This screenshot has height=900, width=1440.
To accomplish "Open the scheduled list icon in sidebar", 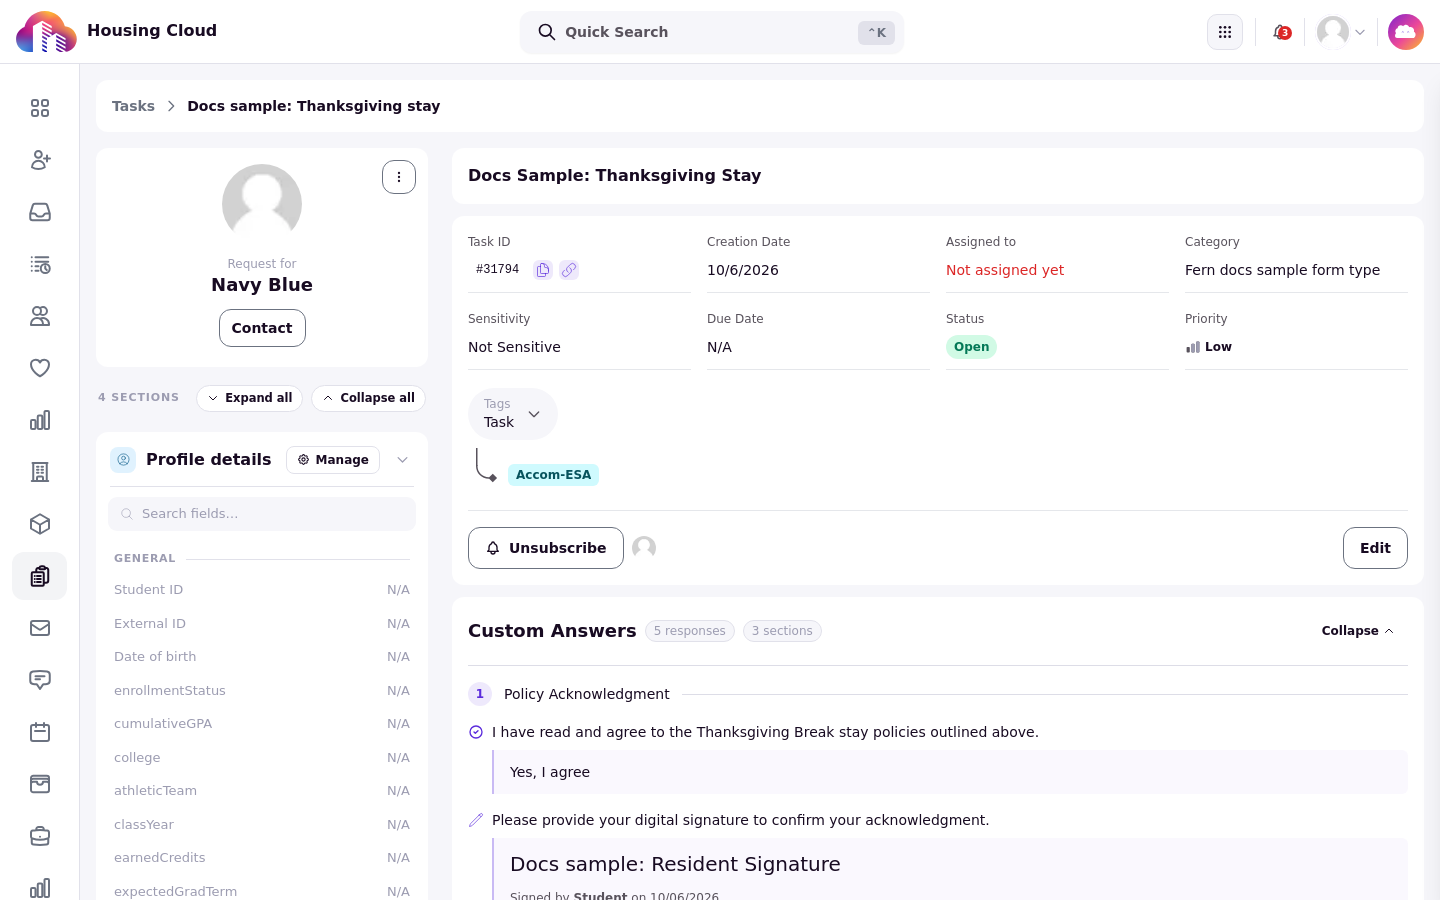I will [x=40, y=264].
